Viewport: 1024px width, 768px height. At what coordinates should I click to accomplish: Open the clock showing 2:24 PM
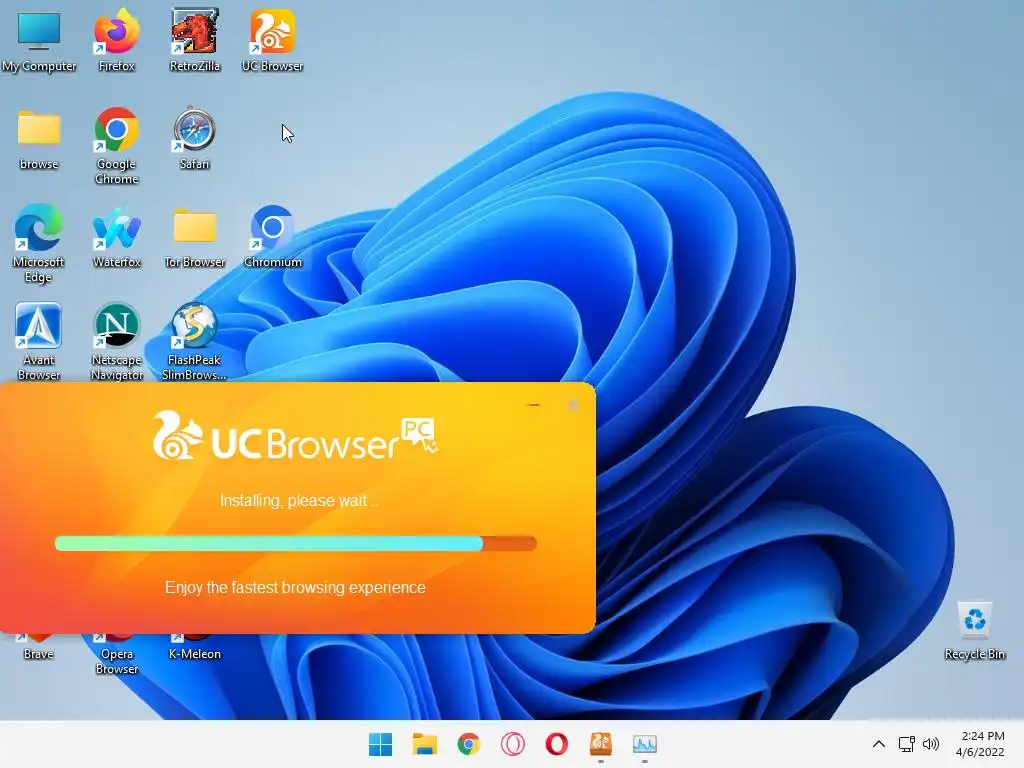980,744
